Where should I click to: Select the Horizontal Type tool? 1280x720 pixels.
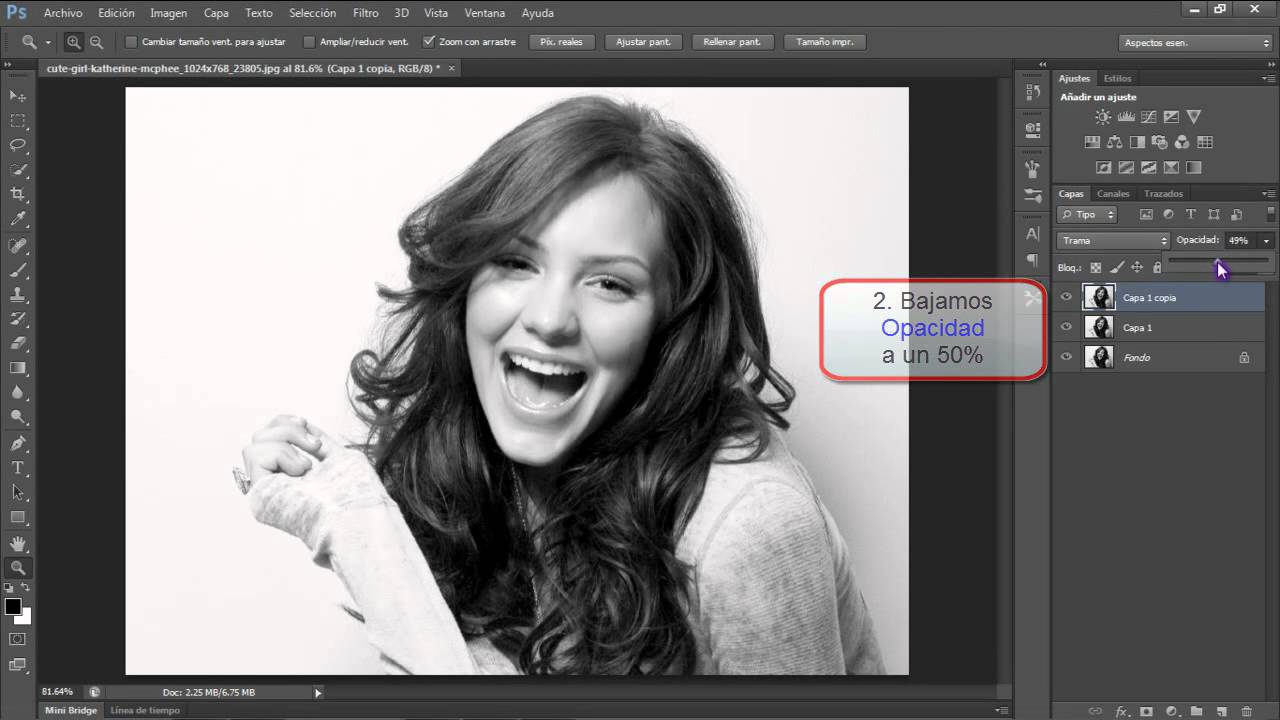(17, 467)
